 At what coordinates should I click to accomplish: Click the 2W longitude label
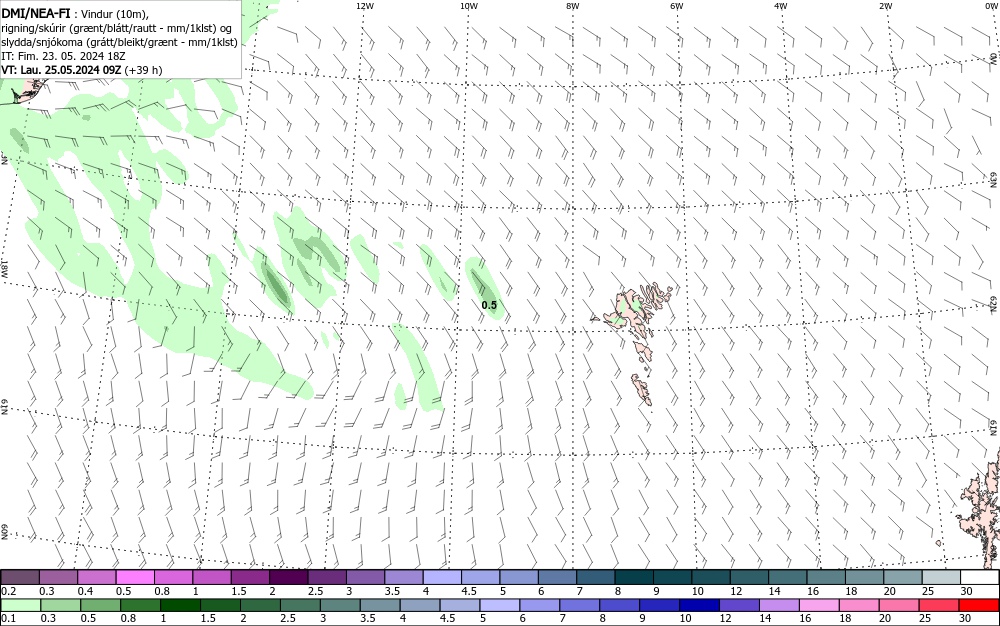pos(885,6)
